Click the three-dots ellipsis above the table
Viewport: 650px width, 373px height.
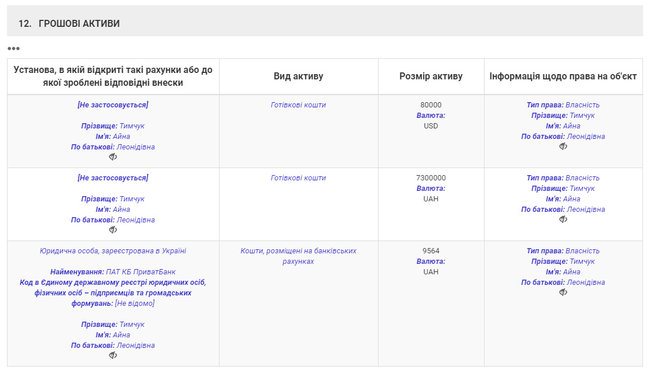coord(14,48)
